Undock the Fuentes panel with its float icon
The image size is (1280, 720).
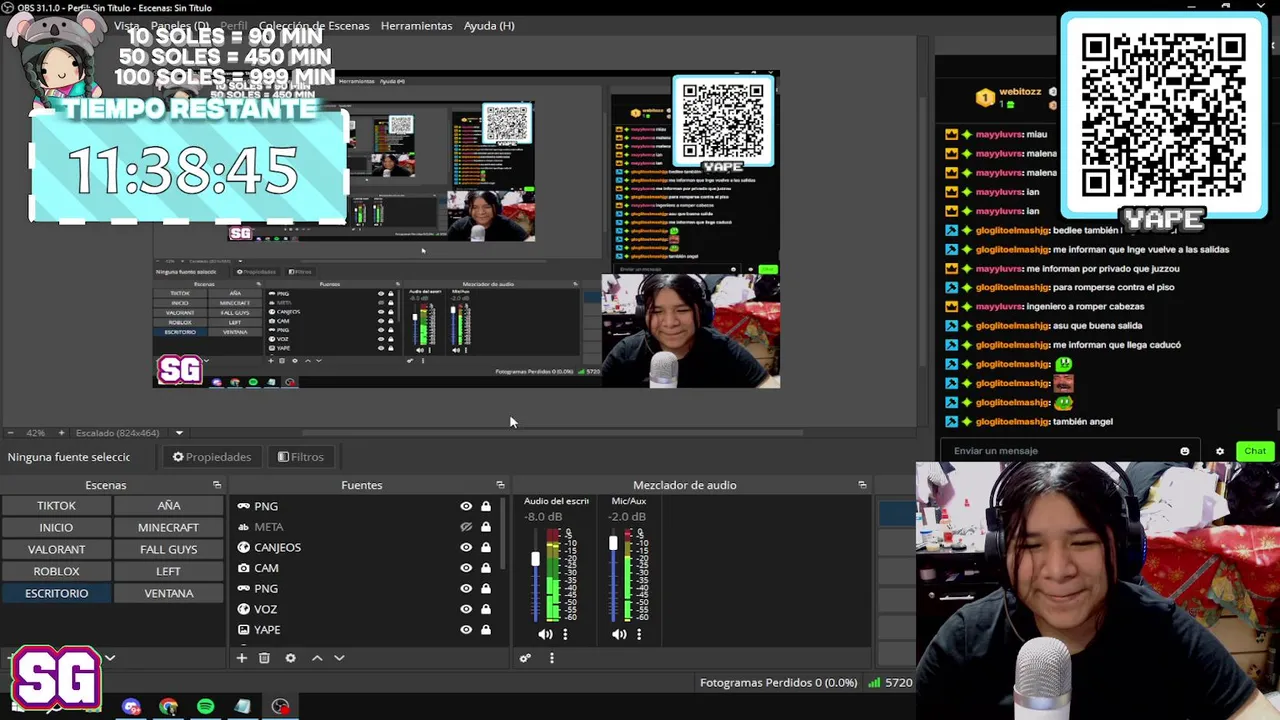click(501, 485)
